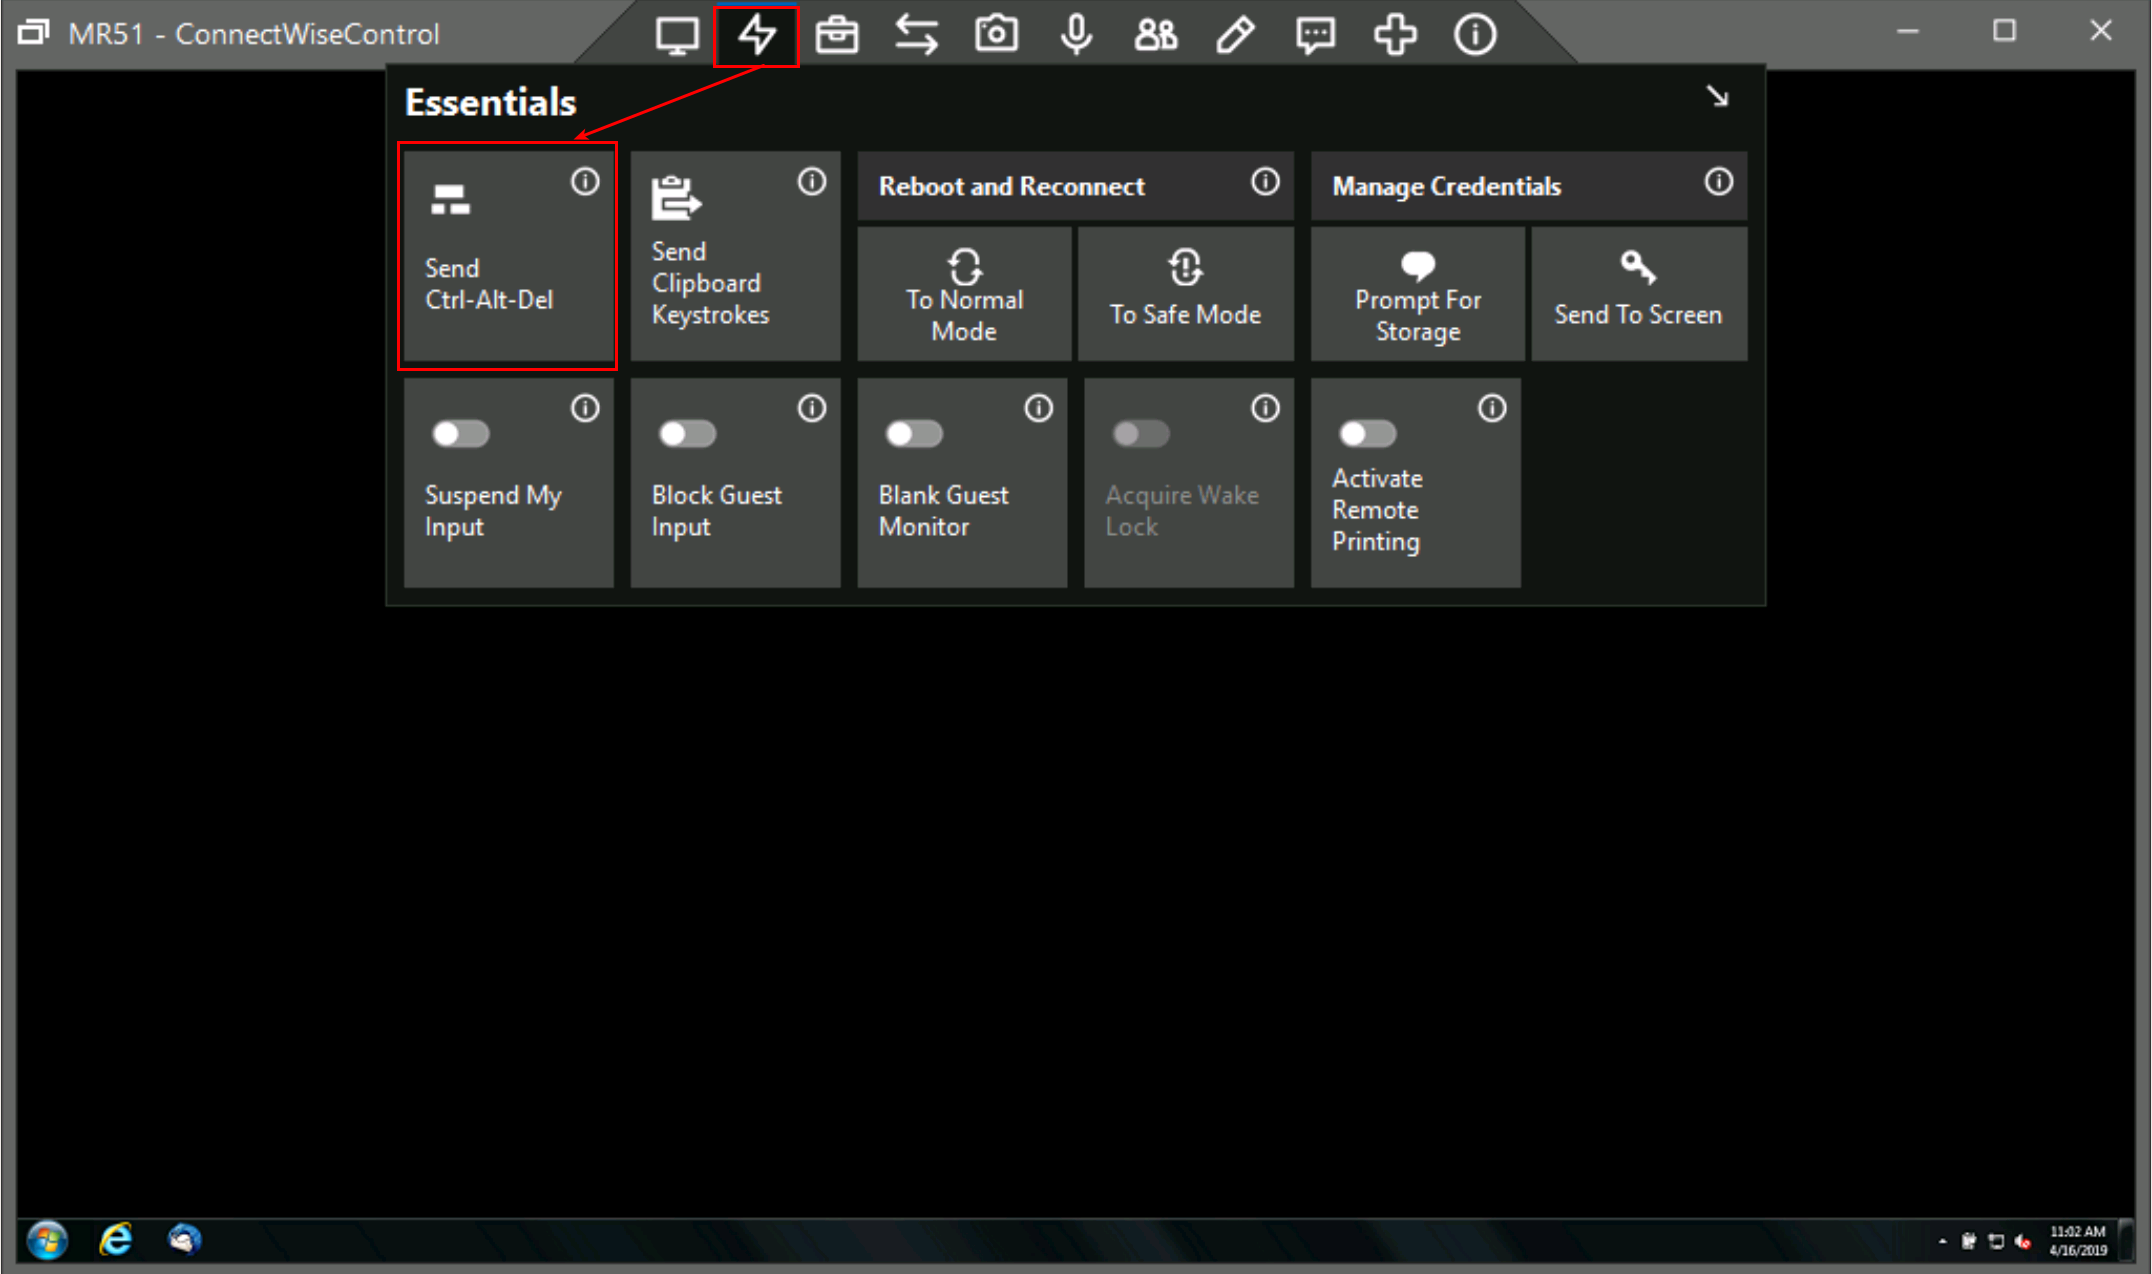
Task: Open the remote tray network icon
Action: 1996,1242
